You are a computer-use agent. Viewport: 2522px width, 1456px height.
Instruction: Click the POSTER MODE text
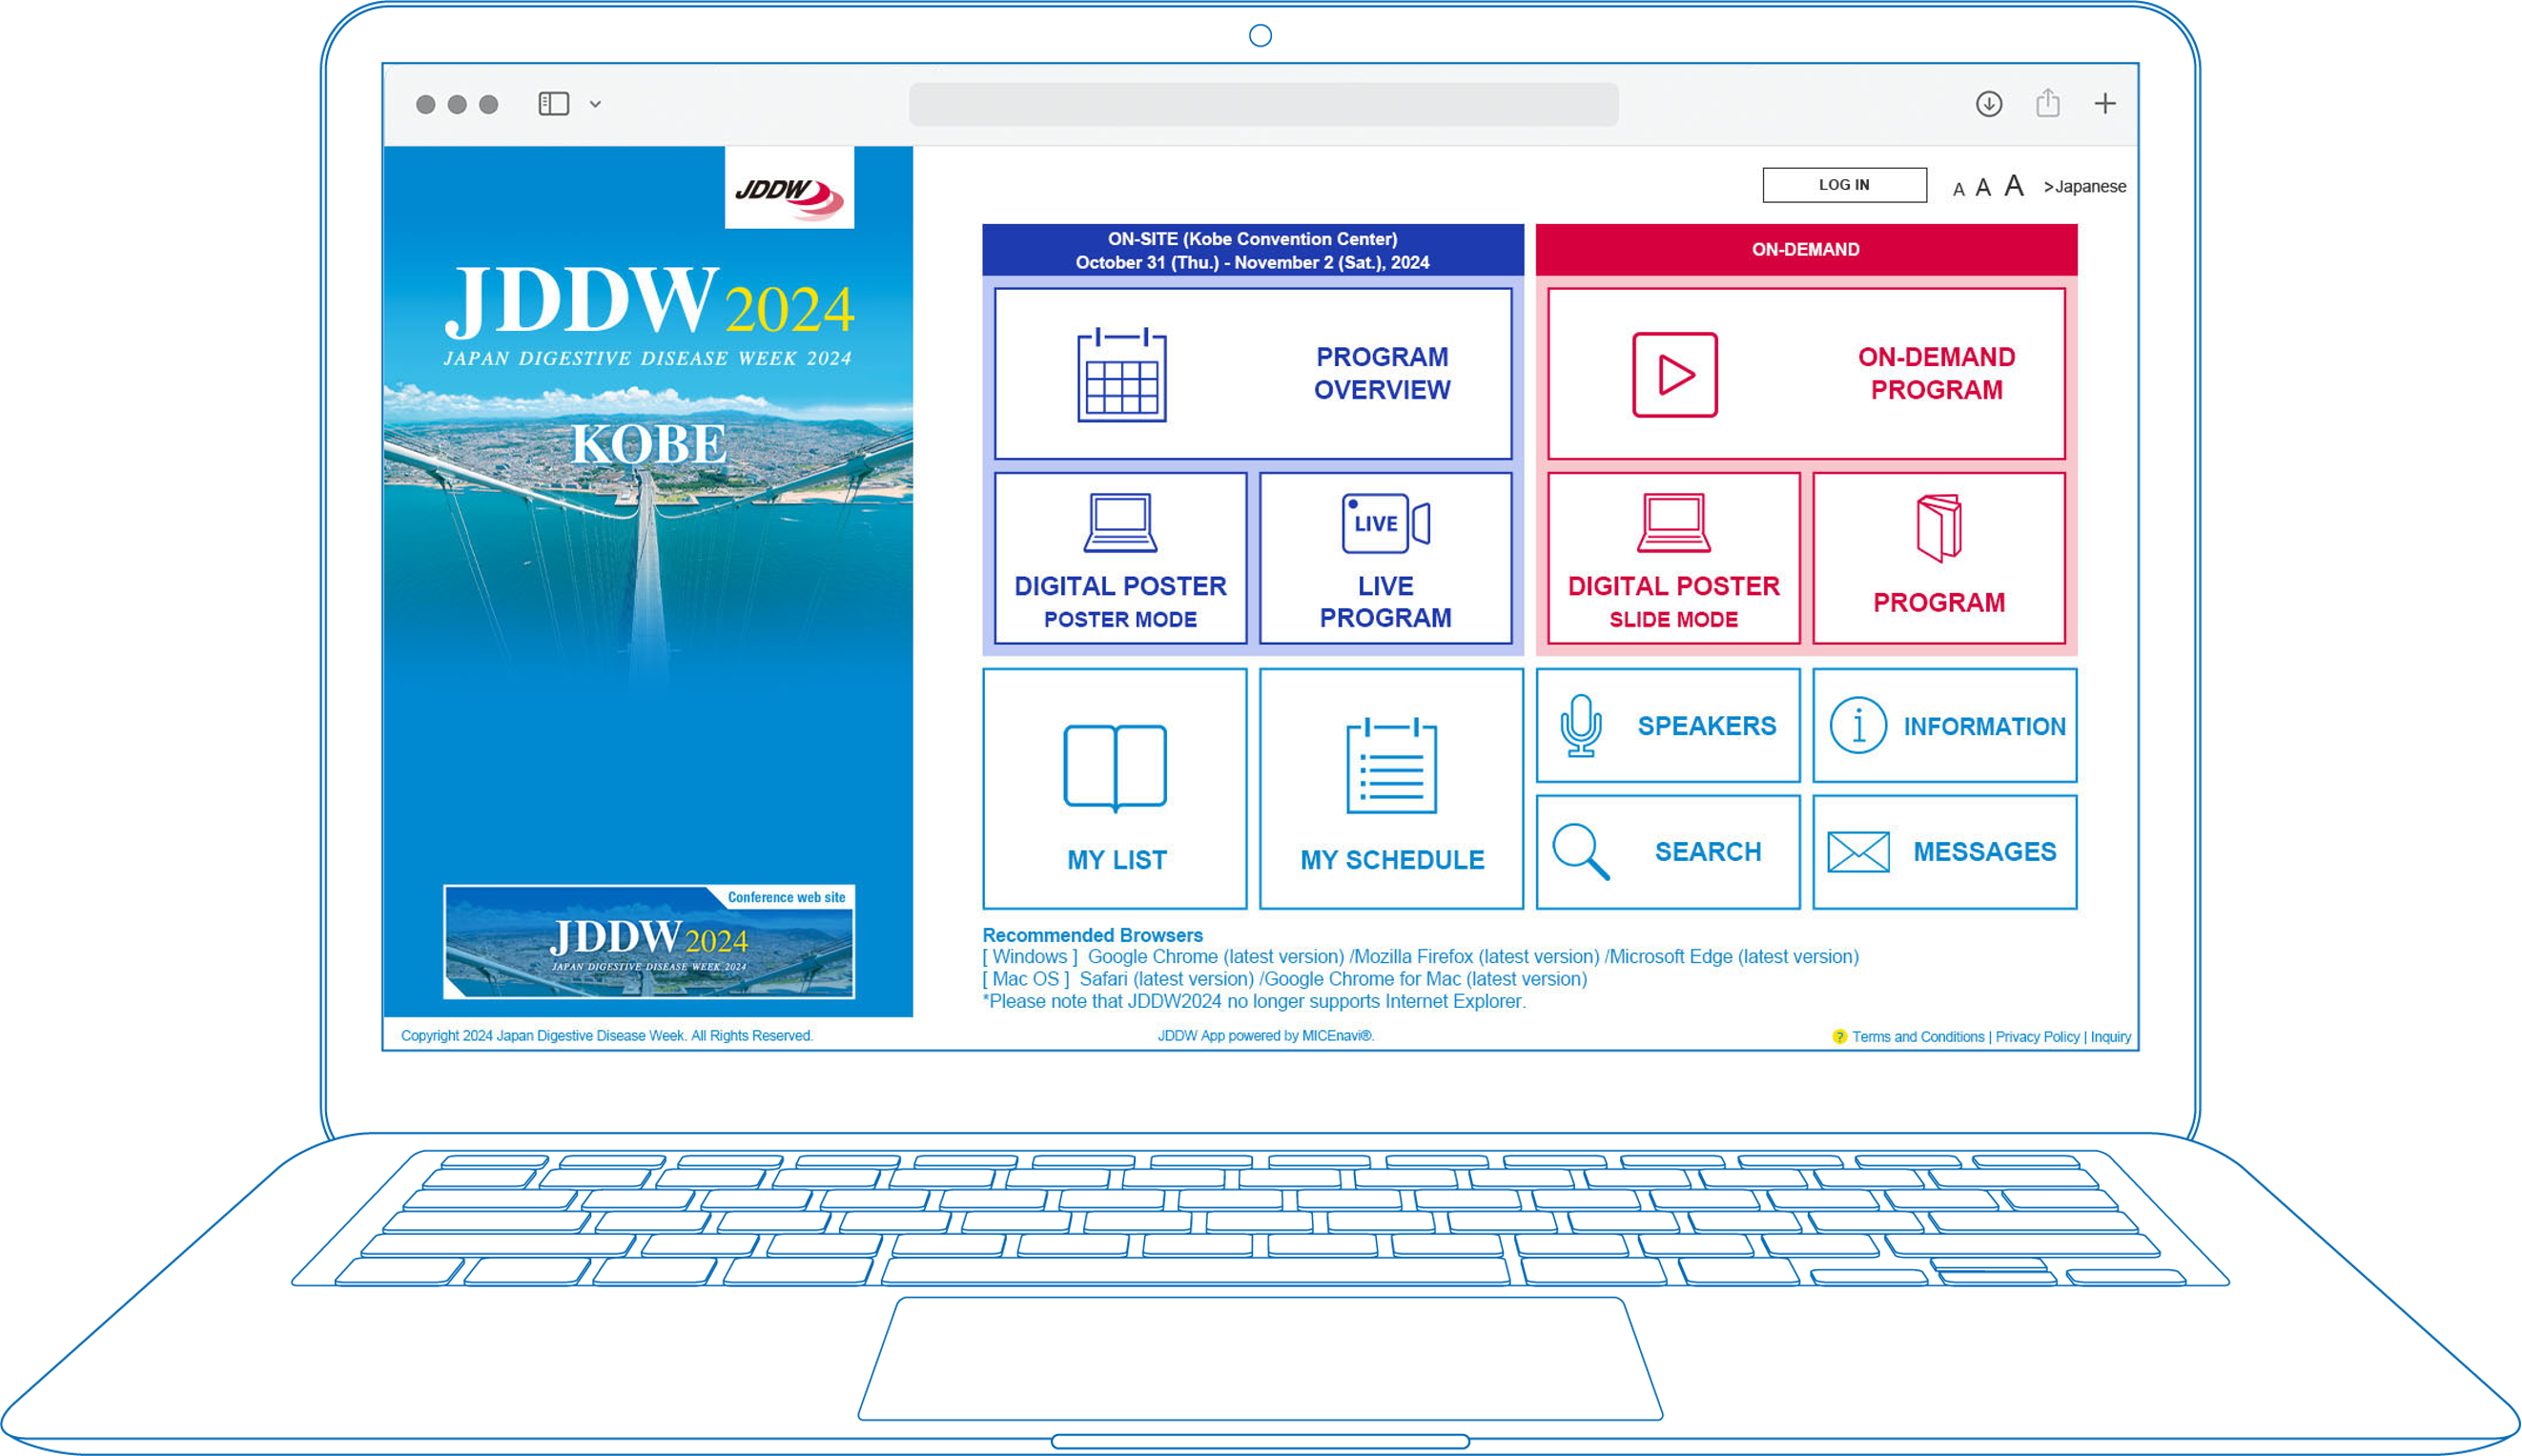[1120, 620]
